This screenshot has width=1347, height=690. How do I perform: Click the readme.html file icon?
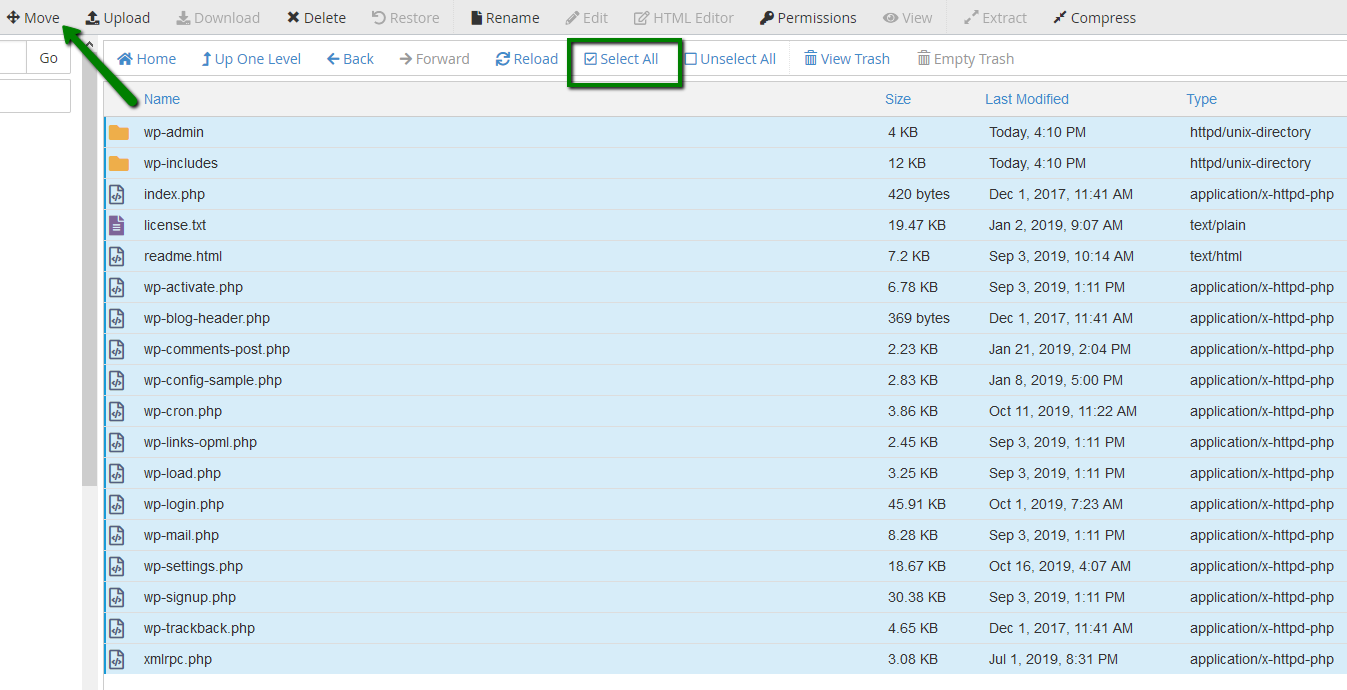[x=117, y=256]
